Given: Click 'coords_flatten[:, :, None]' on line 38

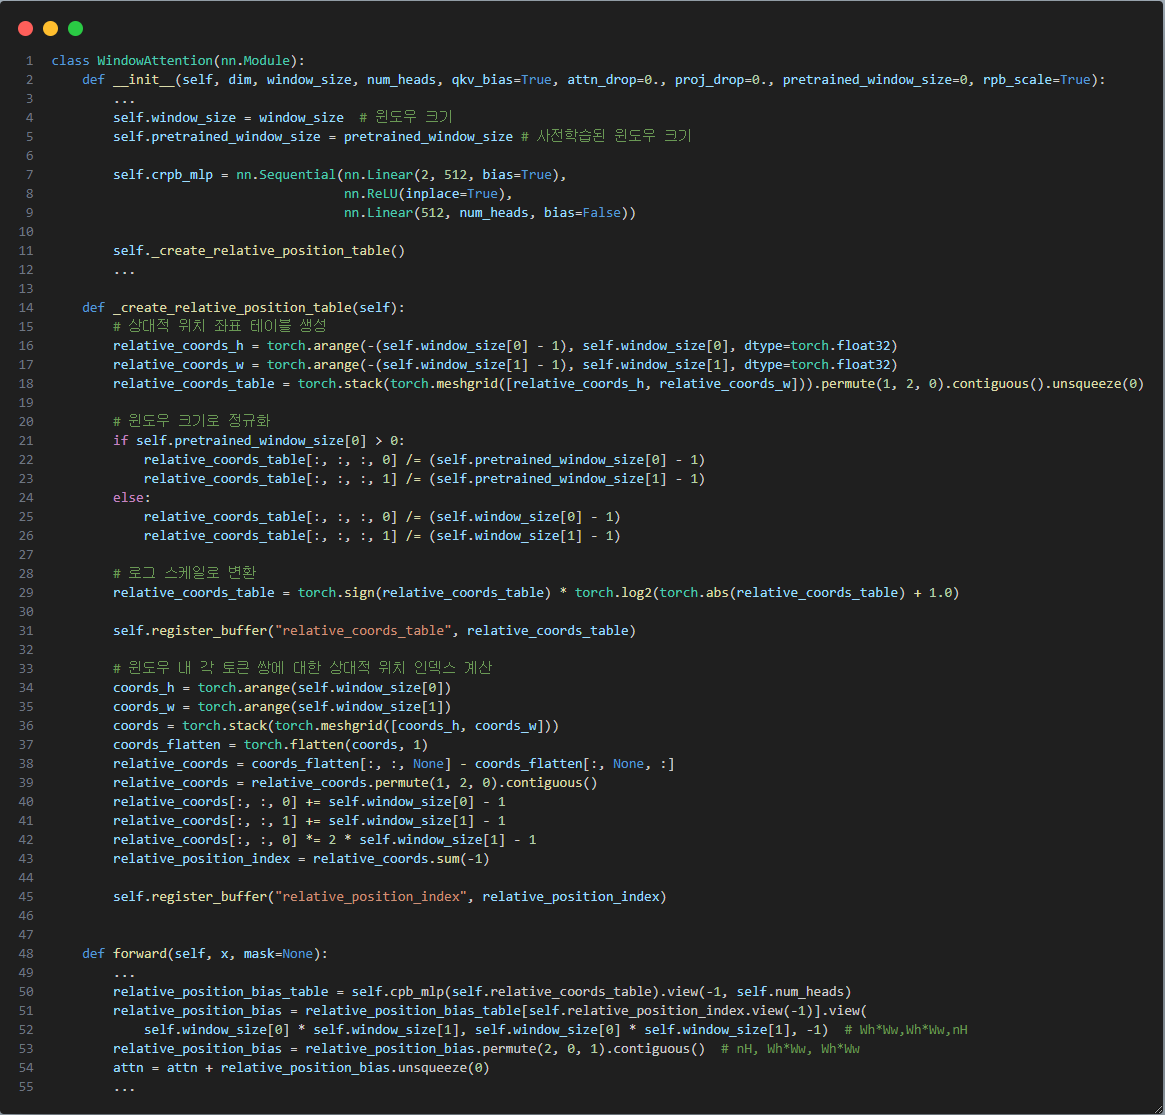Looking at the screenshot, I should coord(351,764).
